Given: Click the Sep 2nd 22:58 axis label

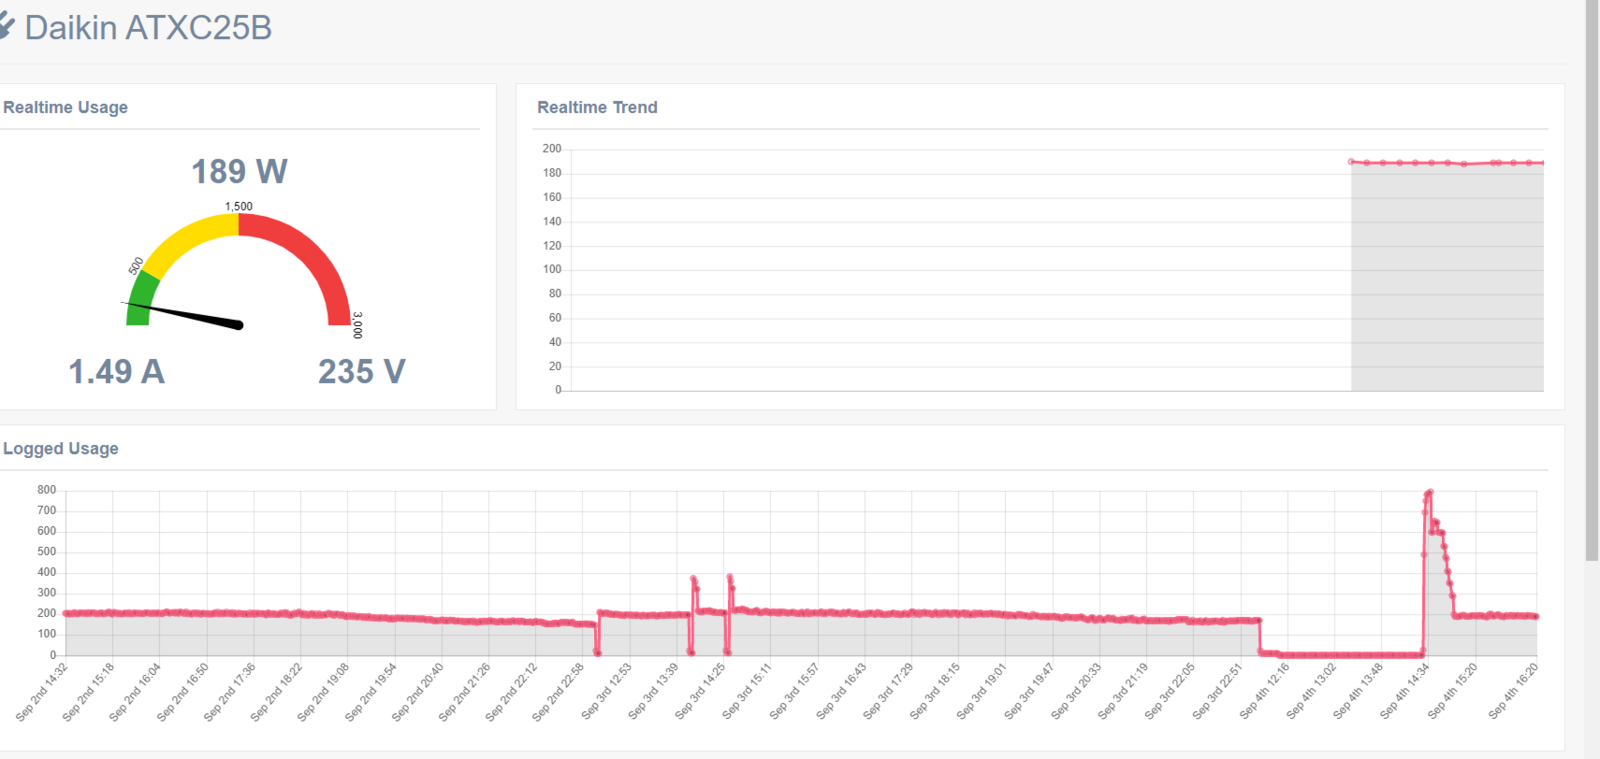Looking at the screenshot, I should pyautogui.click(x=558, y=691).
